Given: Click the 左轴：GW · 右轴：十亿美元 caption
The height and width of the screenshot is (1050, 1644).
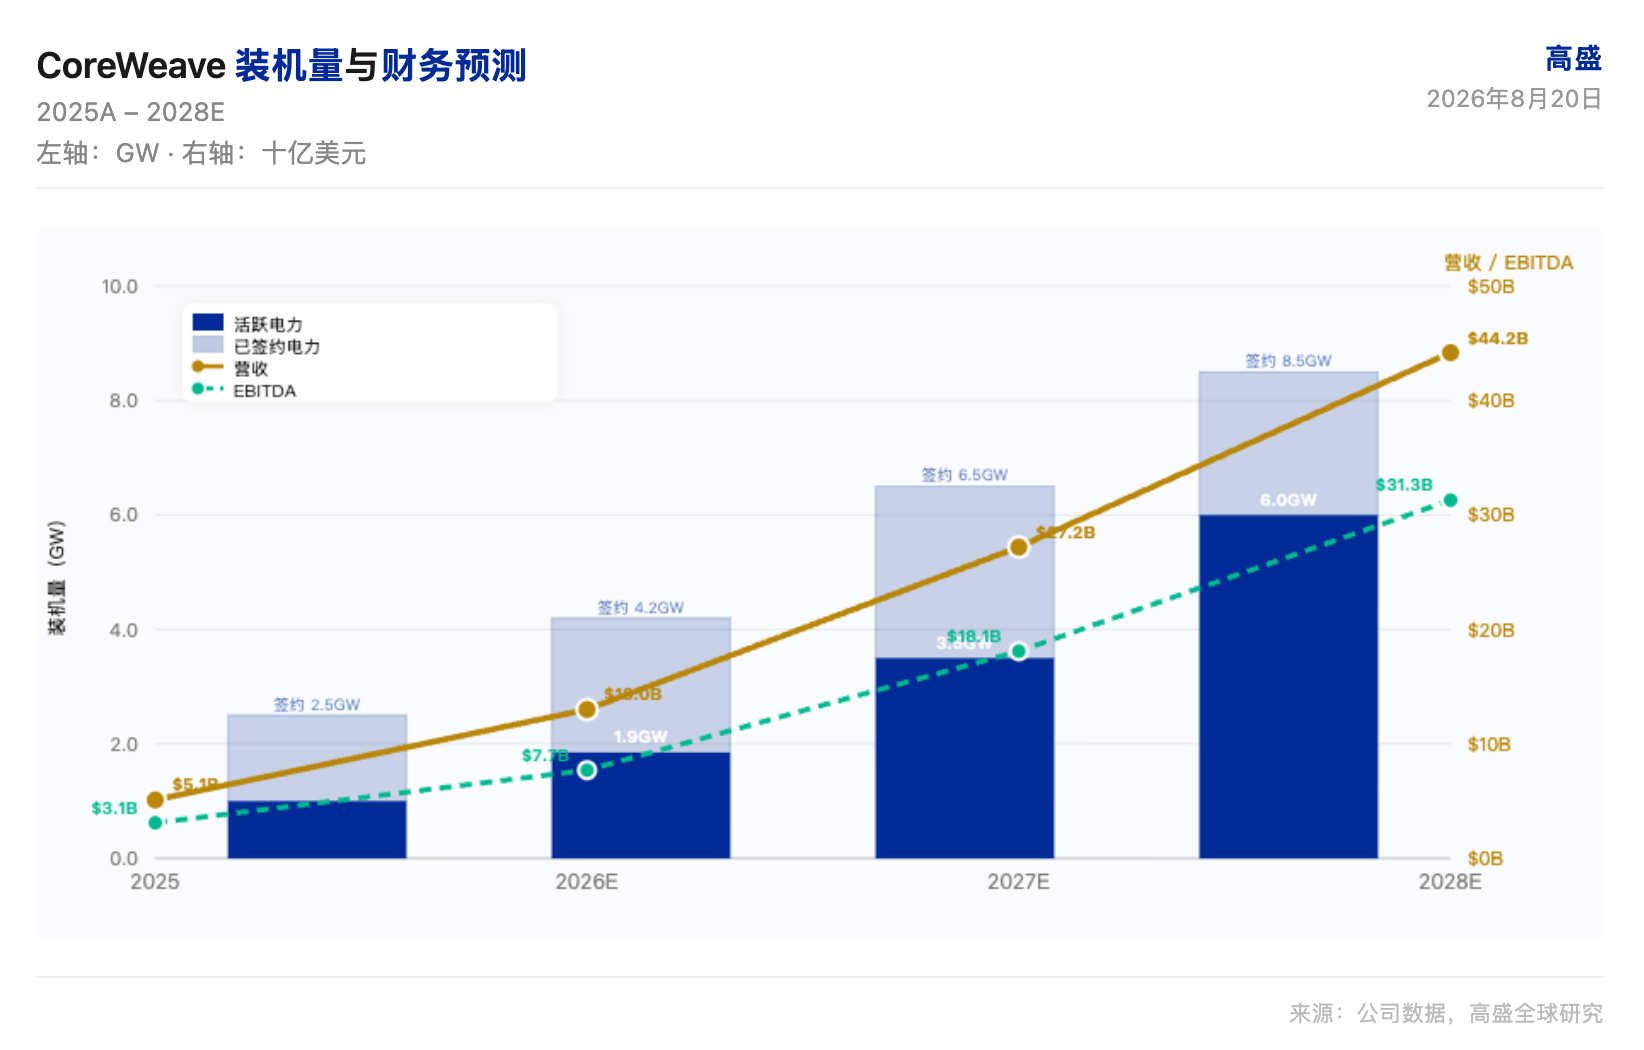Looking at the screenshot, I should click(x=201, y=153).
